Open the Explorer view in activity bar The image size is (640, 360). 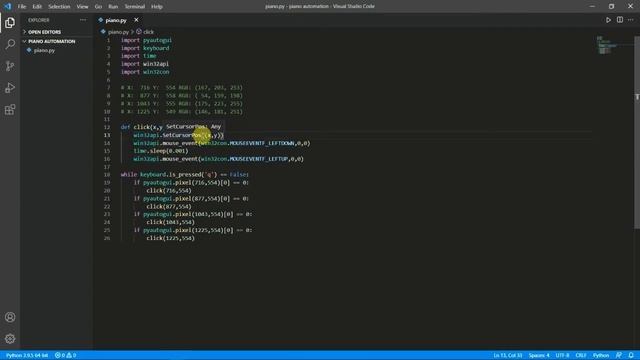(10, 22)
